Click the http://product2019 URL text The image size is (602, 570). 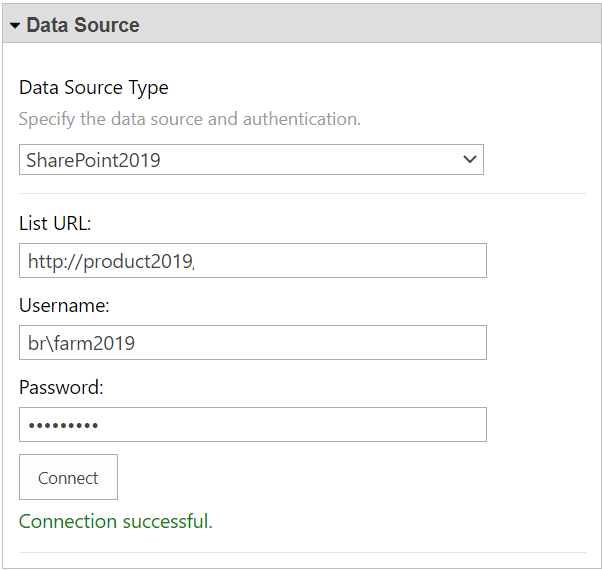(x=110, y=261)
